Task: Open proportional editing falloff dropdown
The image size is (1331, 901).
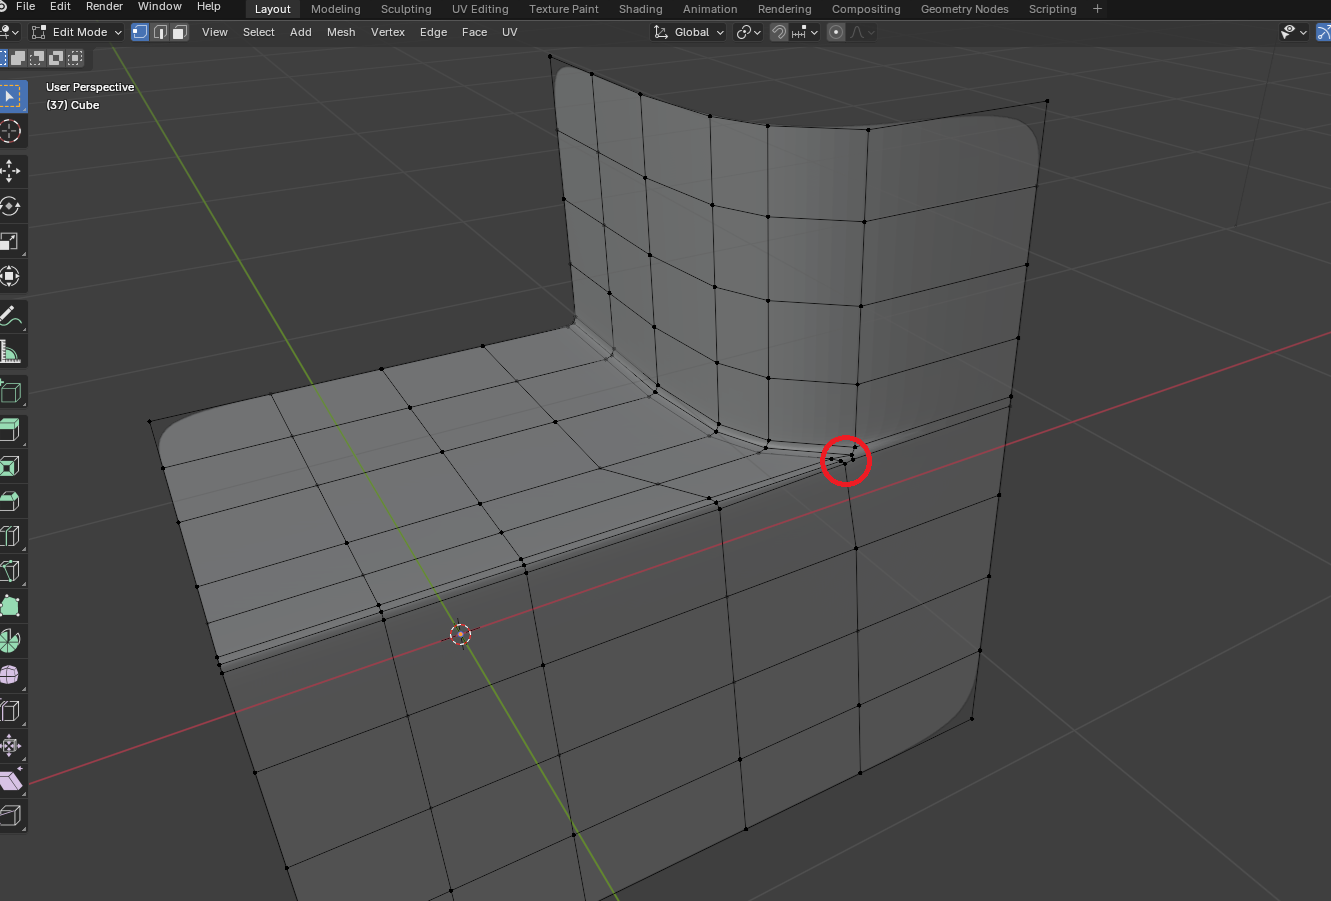Action: click(x=863, y=32)
